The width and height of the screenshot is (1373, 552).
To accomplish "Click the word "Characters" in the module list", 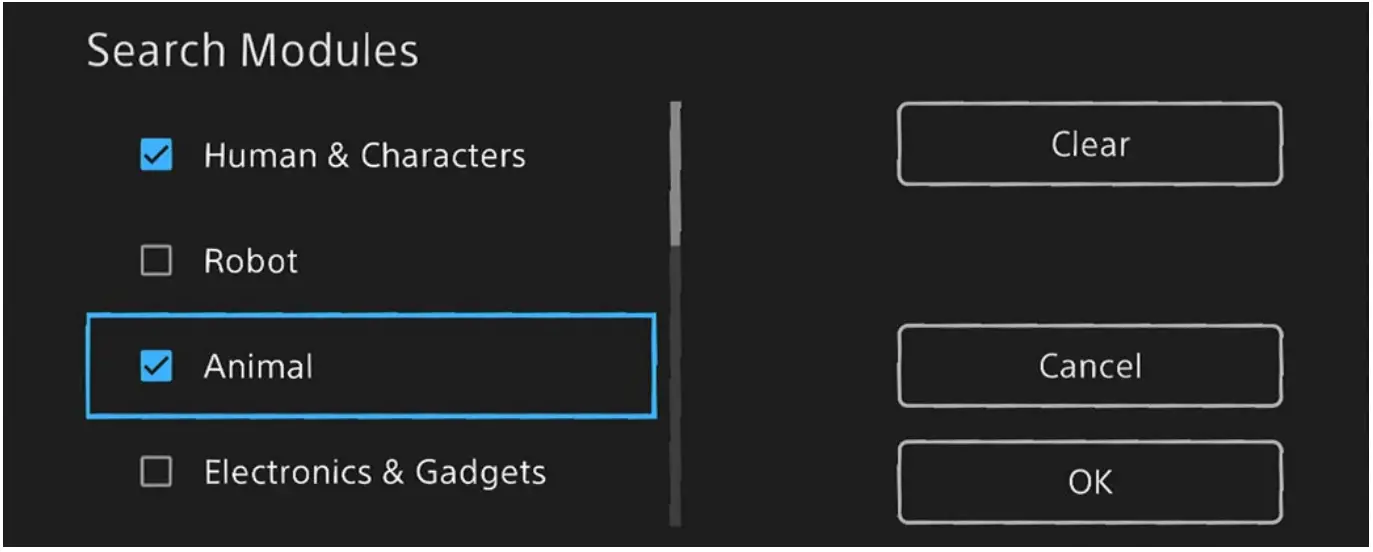I will (x=442, y=156).
